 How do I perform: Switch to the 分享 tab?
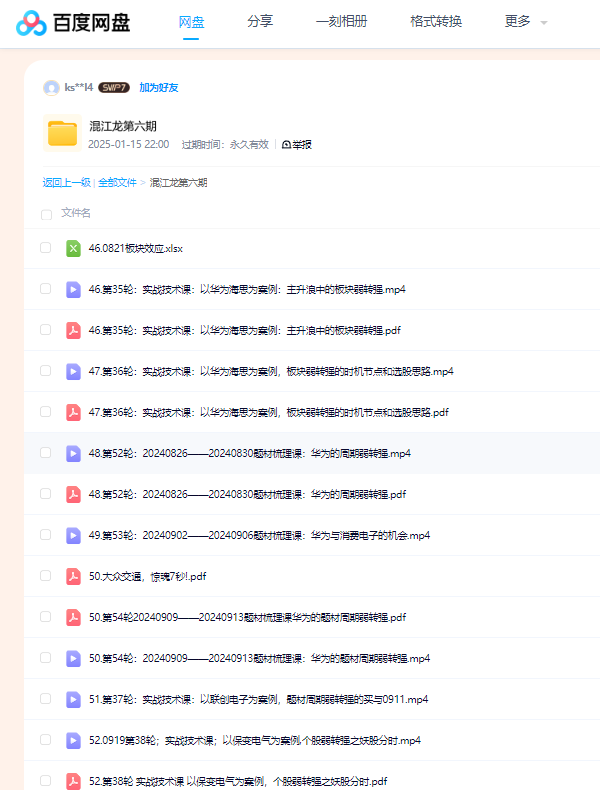pos(260,22)
